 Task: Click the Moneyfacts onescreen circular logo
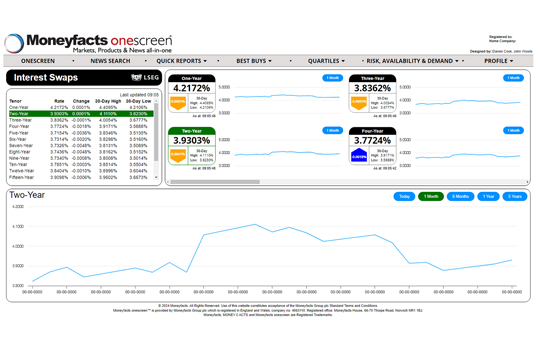(x=14, y=44)
